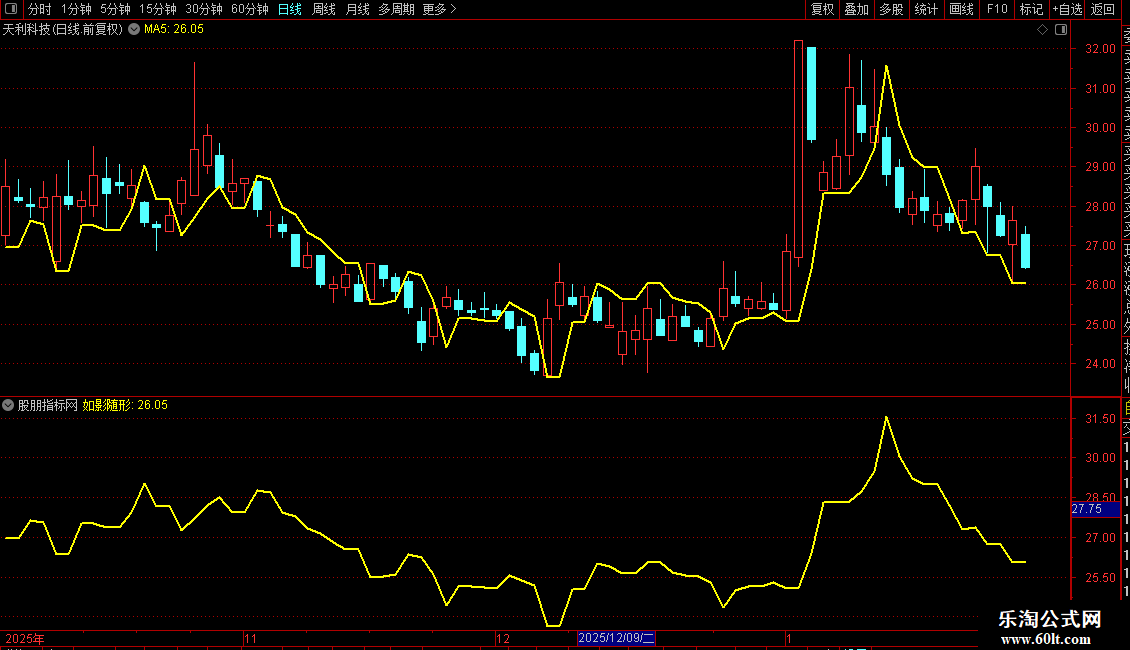Click the 12 month marker on time axis
Viewport: 1130px width, 650px height.
pos(502,638)
